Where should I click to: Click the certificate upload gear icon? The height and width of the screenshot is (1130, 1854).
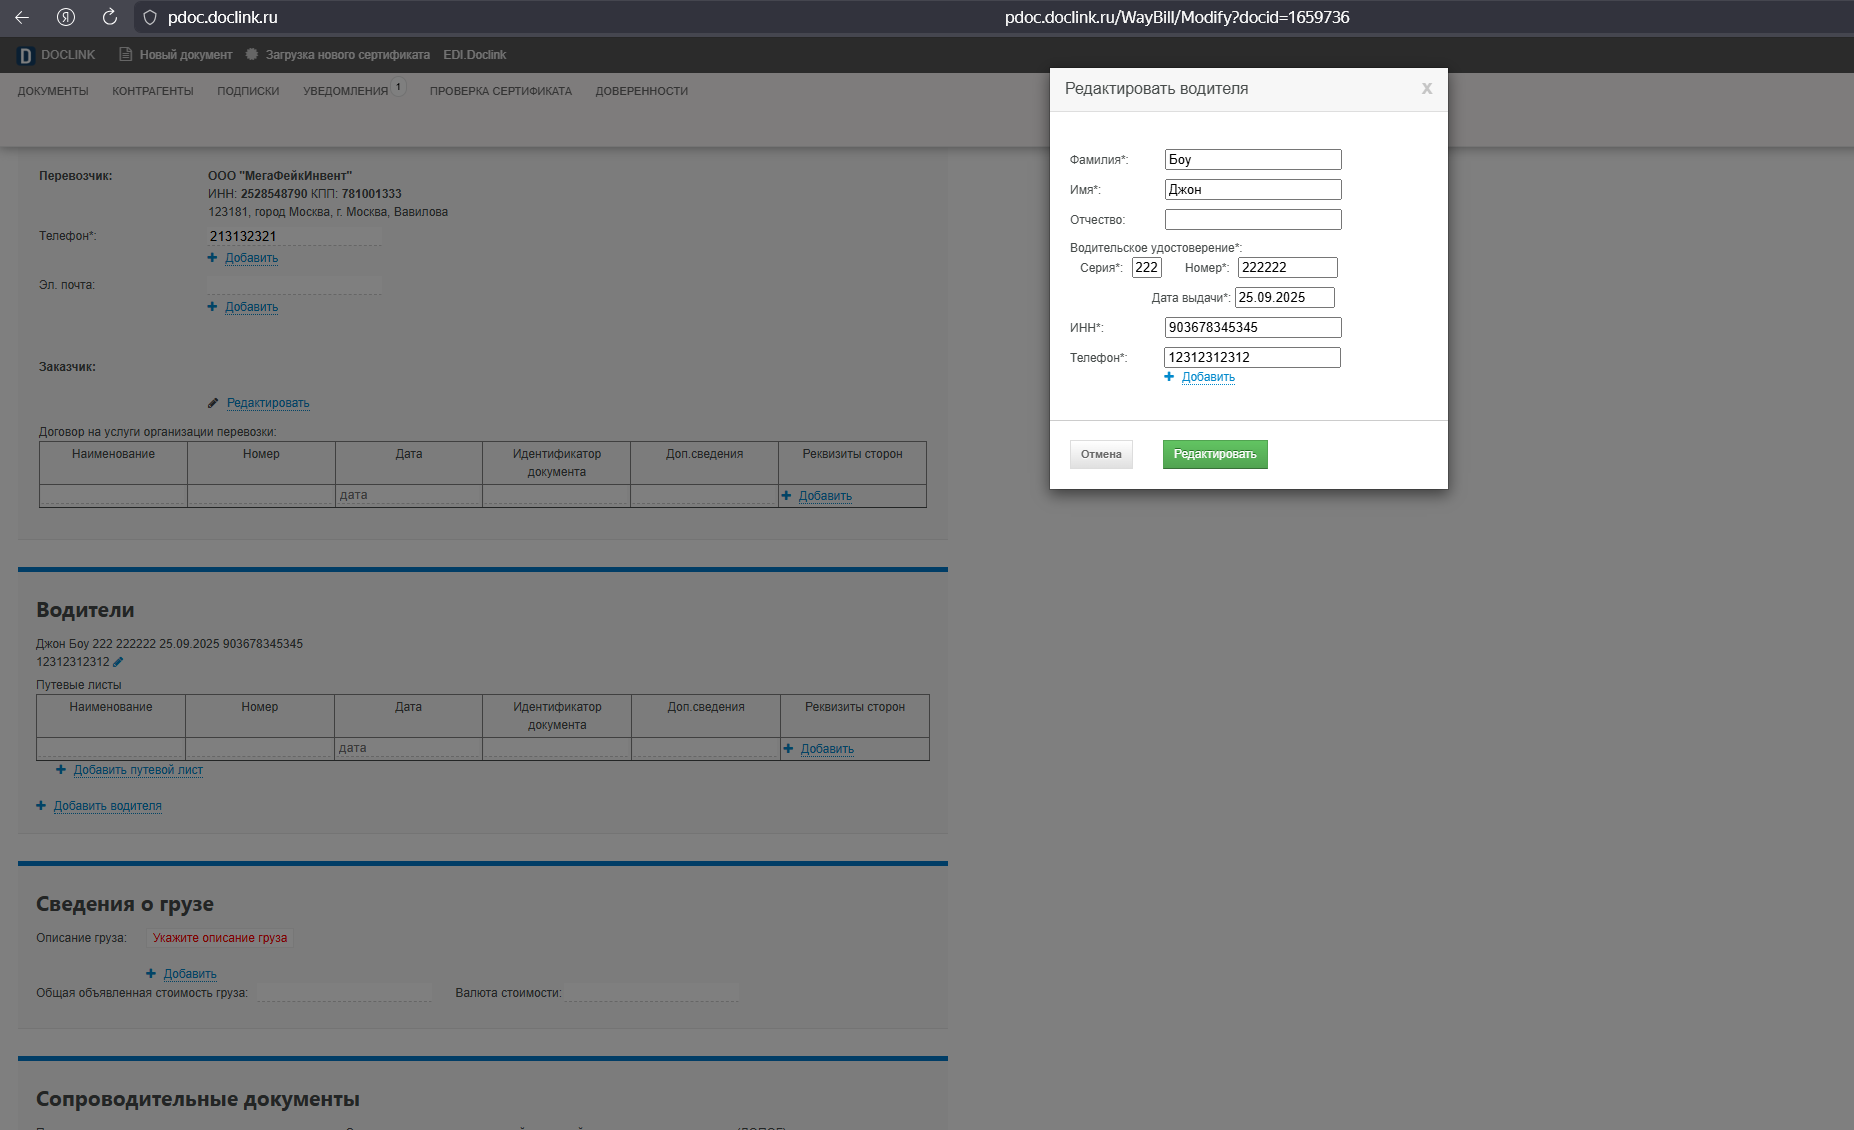(x=252, y=55)
